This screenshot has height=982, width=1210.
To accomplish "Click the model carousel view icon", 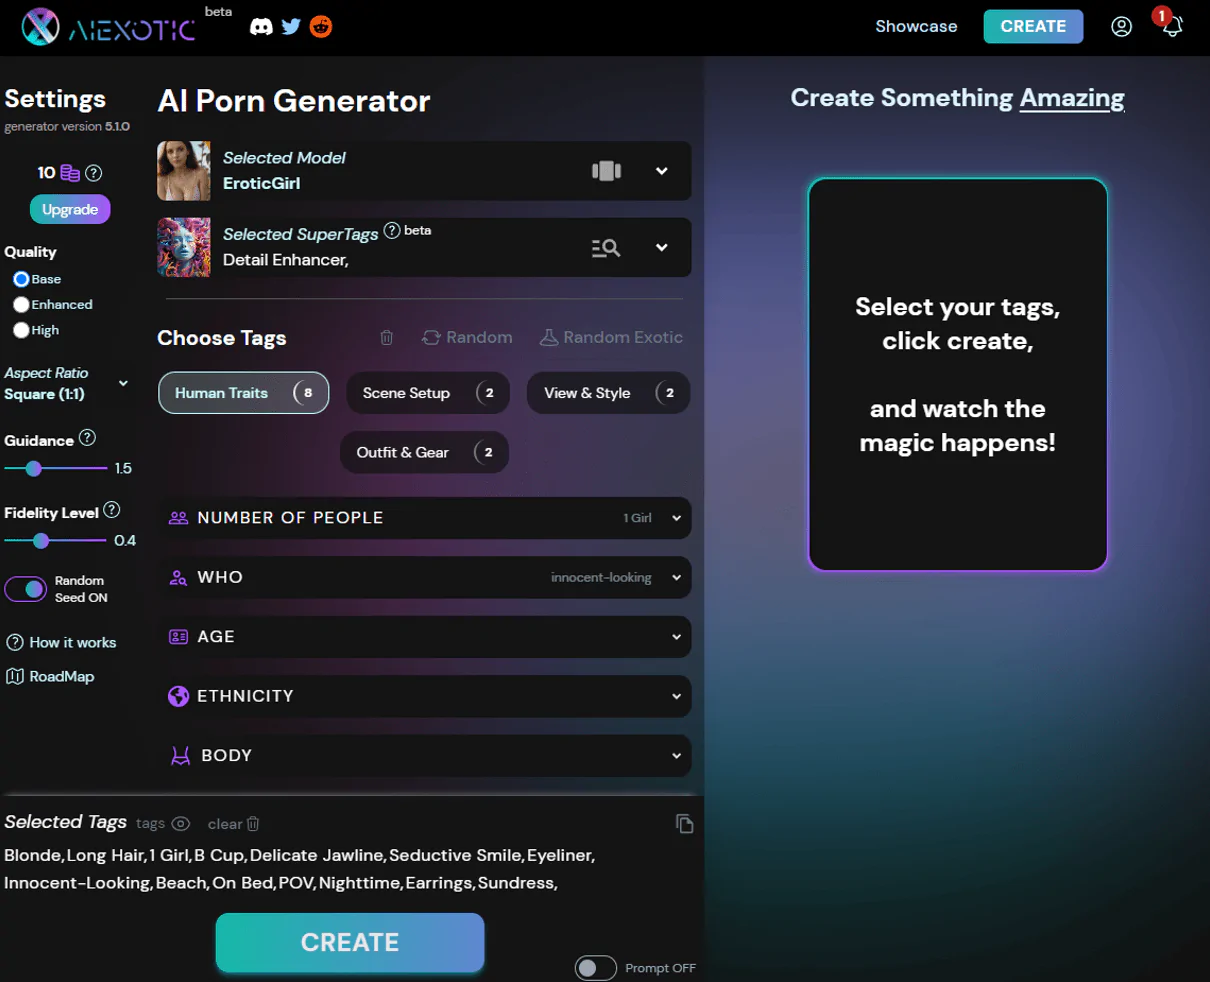I will [606, 171].
